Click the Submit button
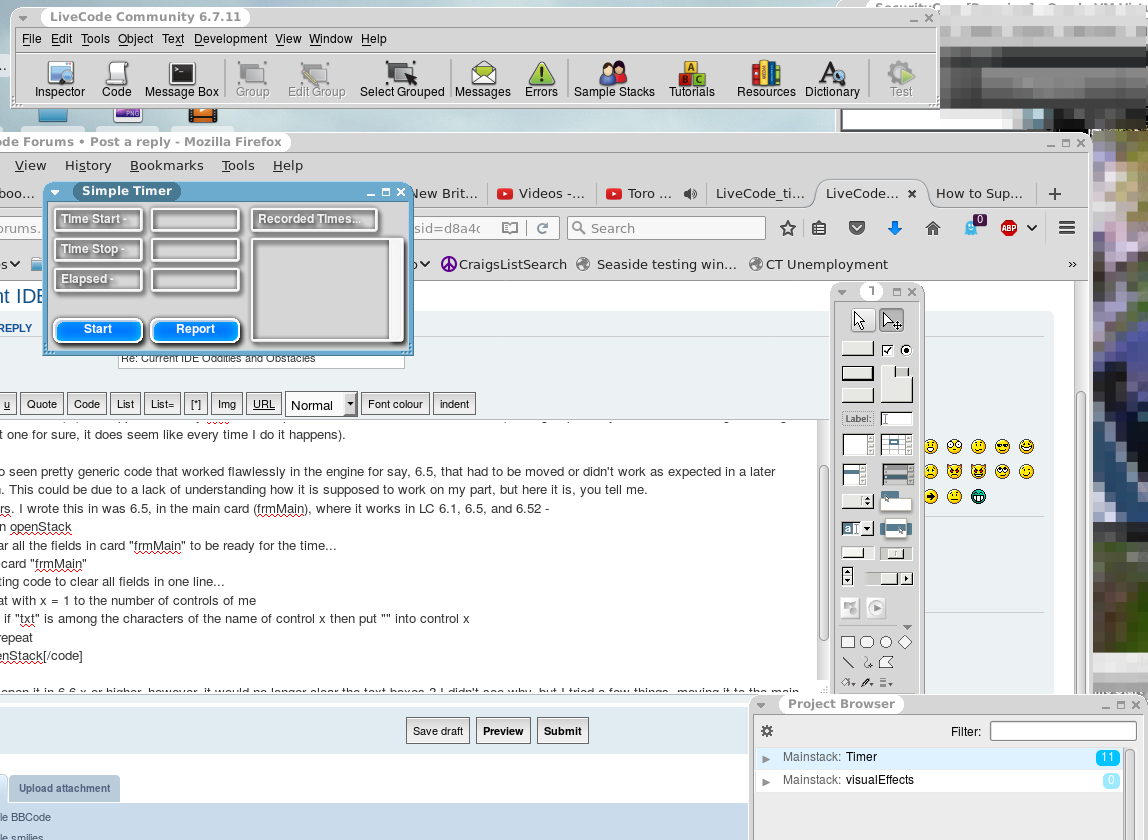This screenshot has width=1148, height=840. click(x=562, y=731)
